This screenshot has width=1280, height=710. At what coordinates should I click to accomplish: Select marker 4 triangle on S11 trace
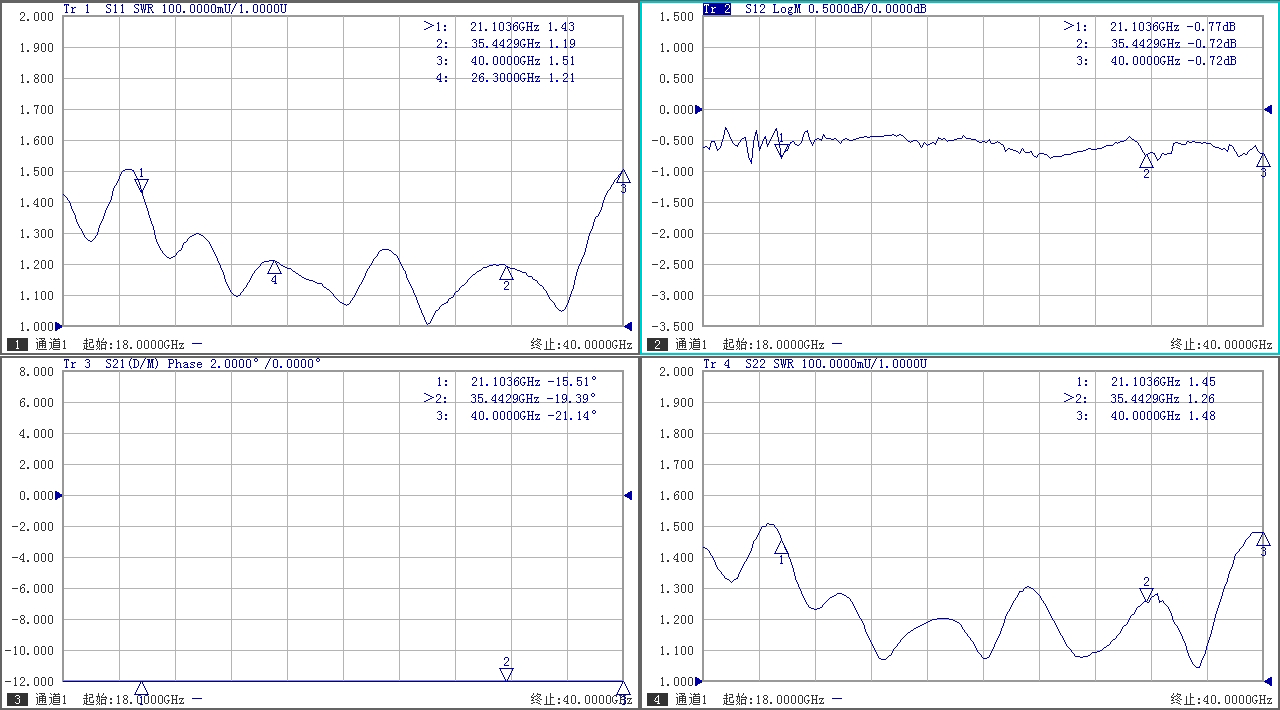click(274, 267)
